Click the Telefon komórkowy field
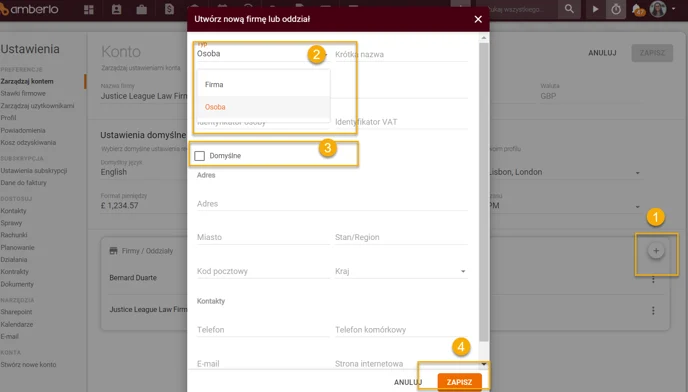Screen dimensions: 688x392 pos(401,330)
